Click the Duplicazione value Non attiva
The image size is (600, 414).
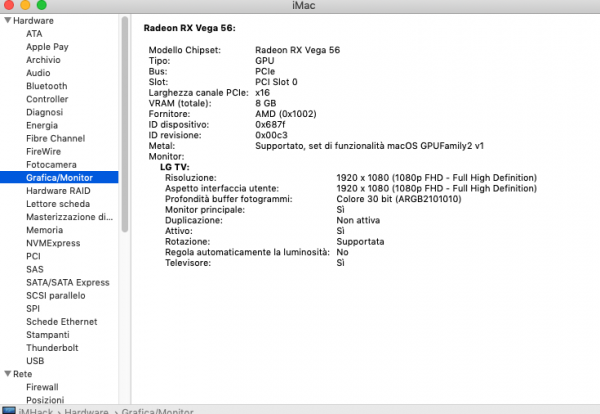pos(358,220)
